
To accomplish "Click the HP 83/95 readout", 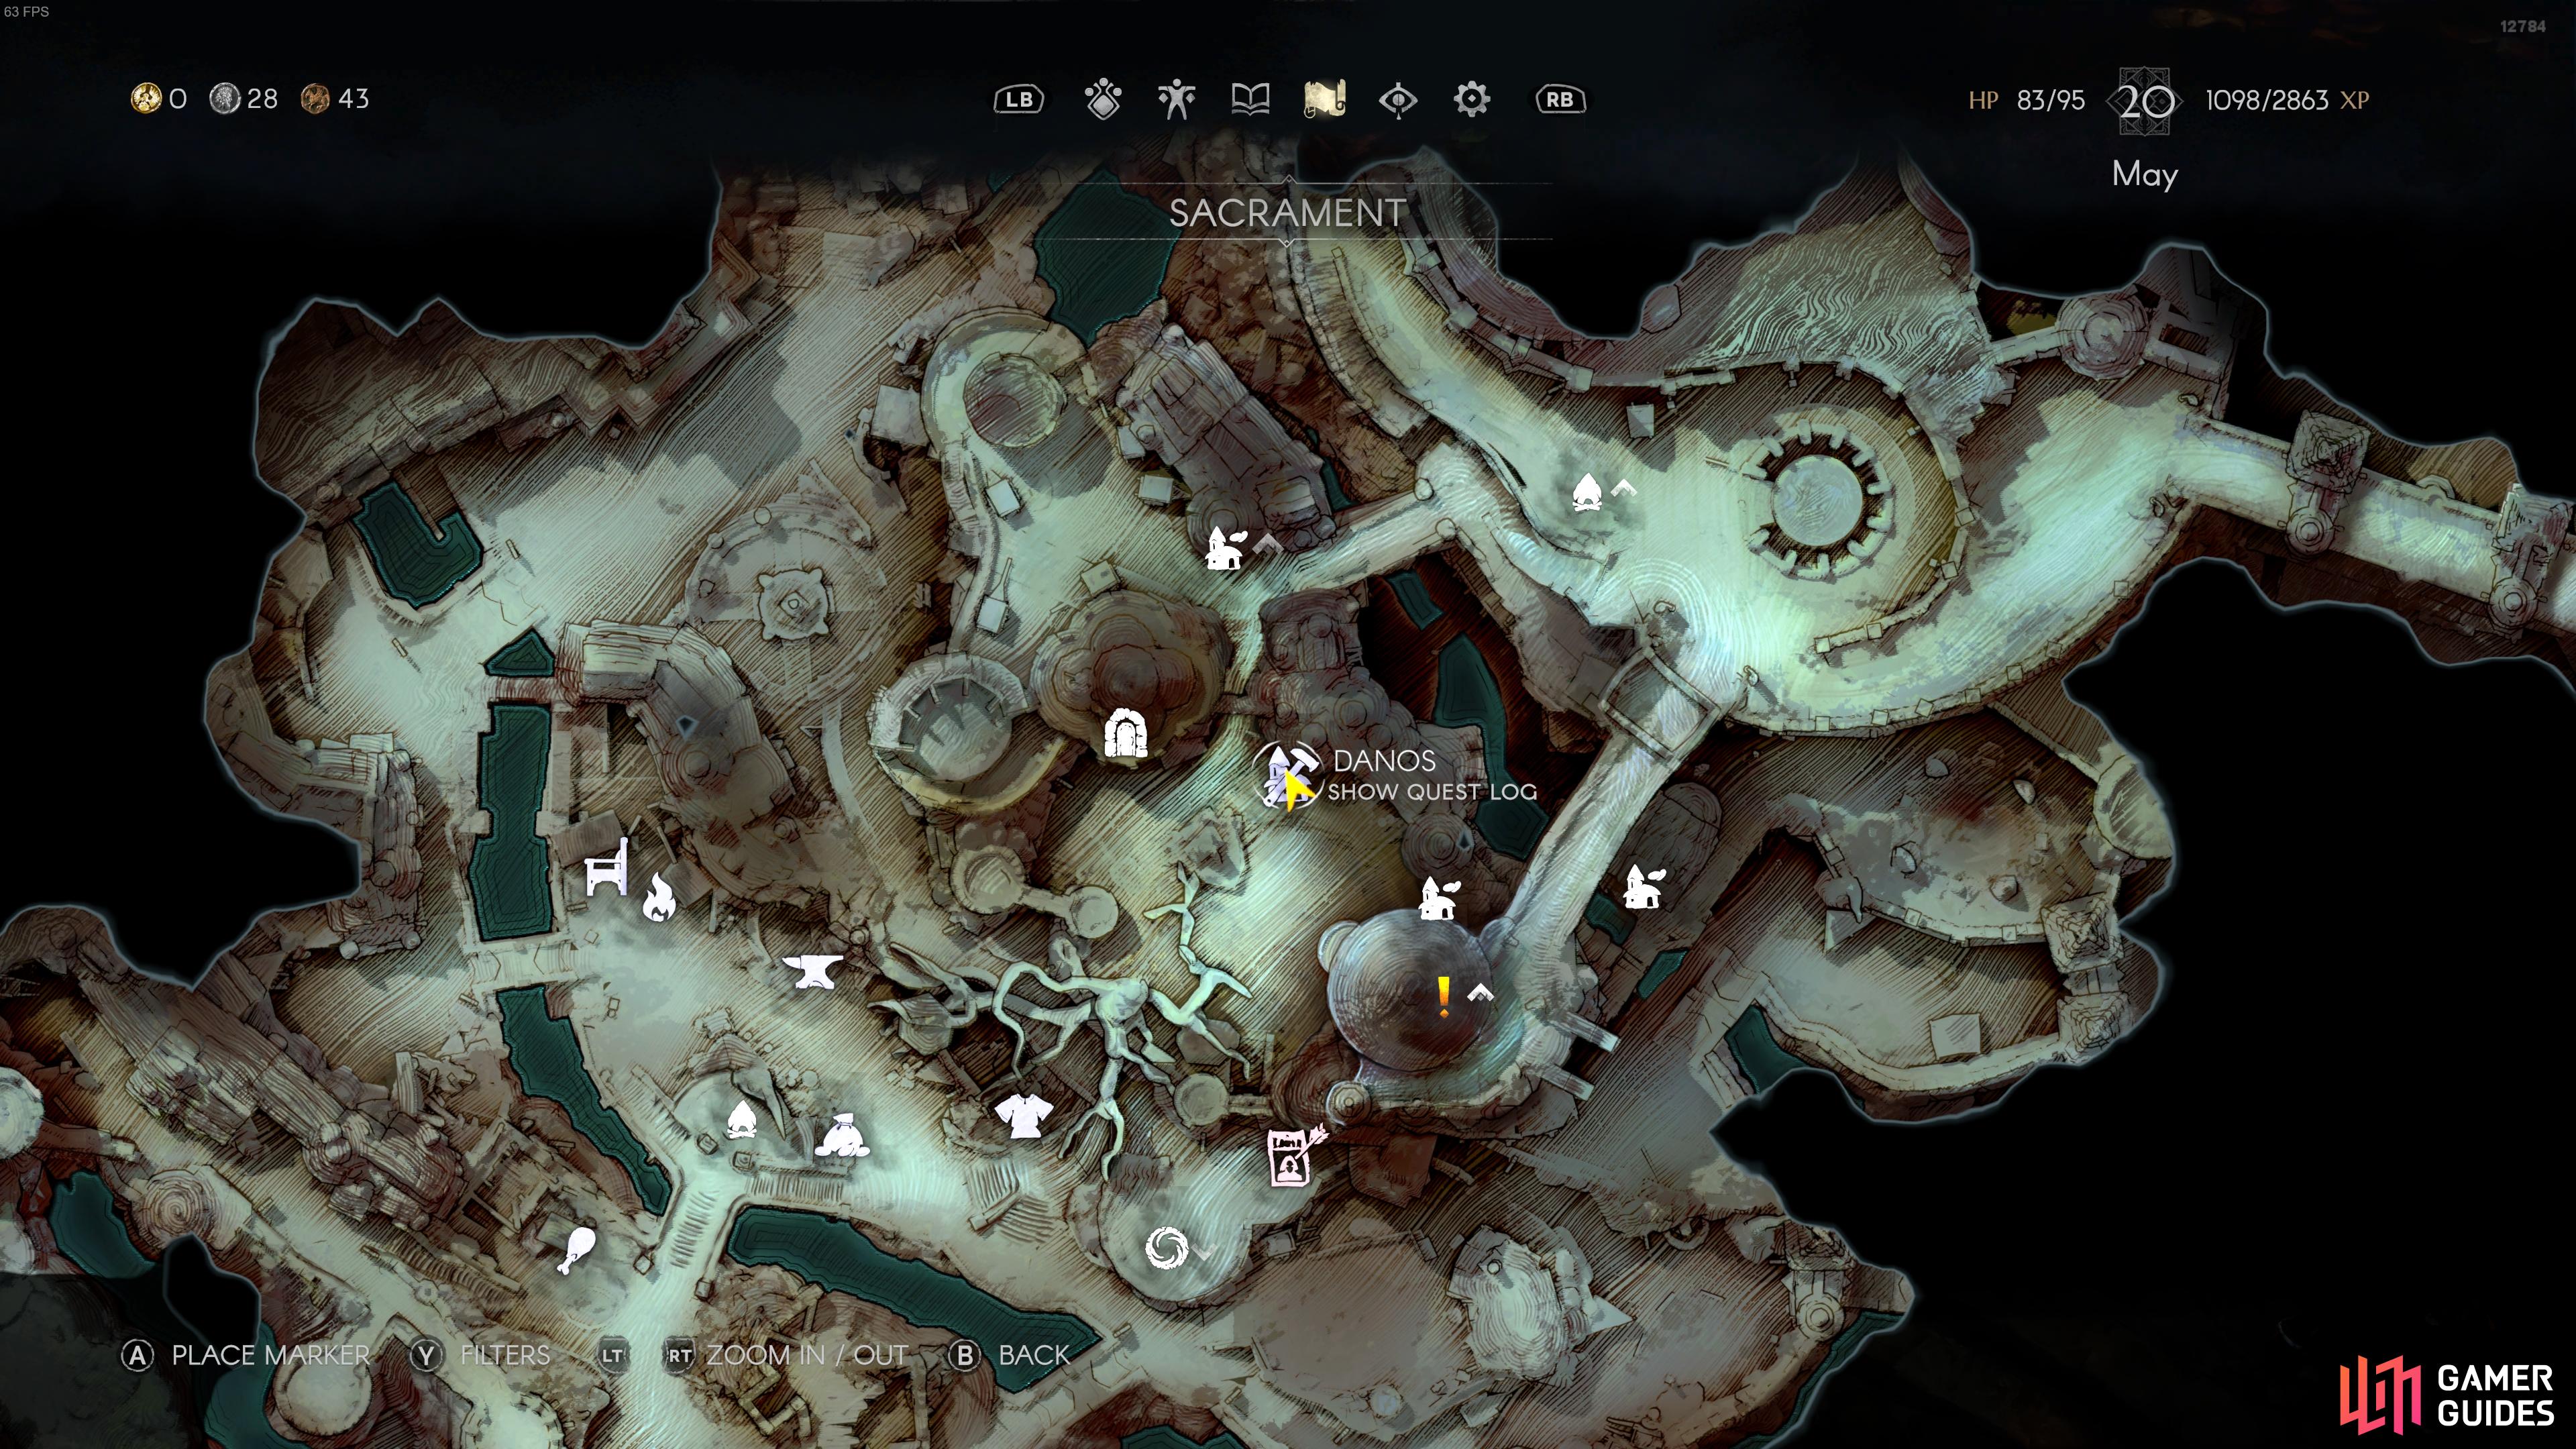I will click(2026, 100).
